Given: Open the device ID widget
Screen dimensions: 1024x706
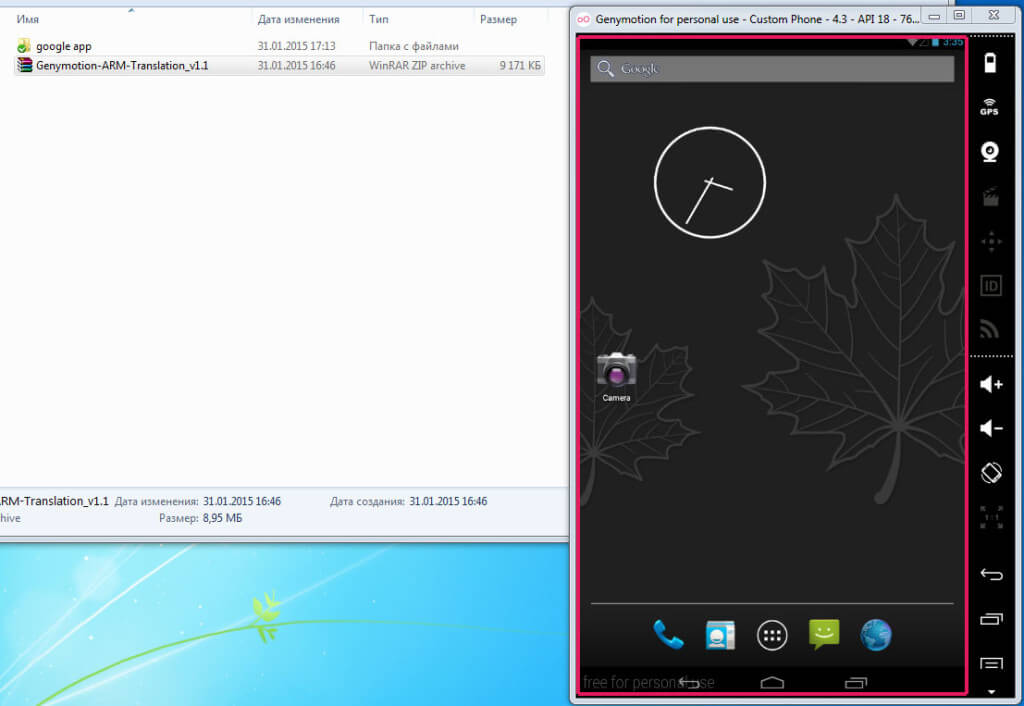Looking at the screenshot, I should (x=991, y=285).
